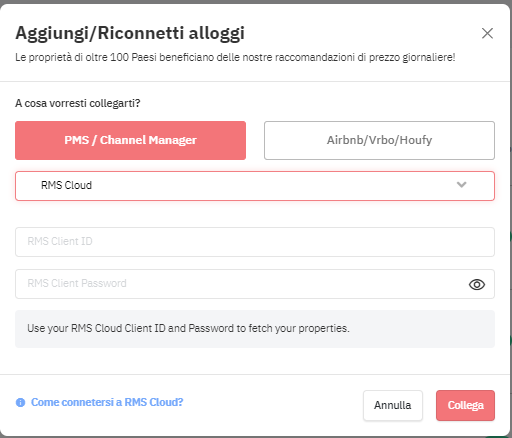The height and width of the screenshot is (438, 512).
Task: Click the subtitle about 100 Paesi recommendations
Action: tap(235, 57)
